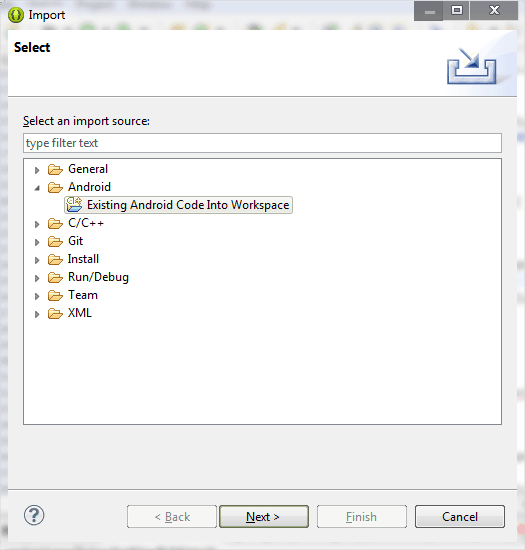The height and width of the screenshot is (550, 525).
Task: Click the Next > button
Action: [264, 516]
